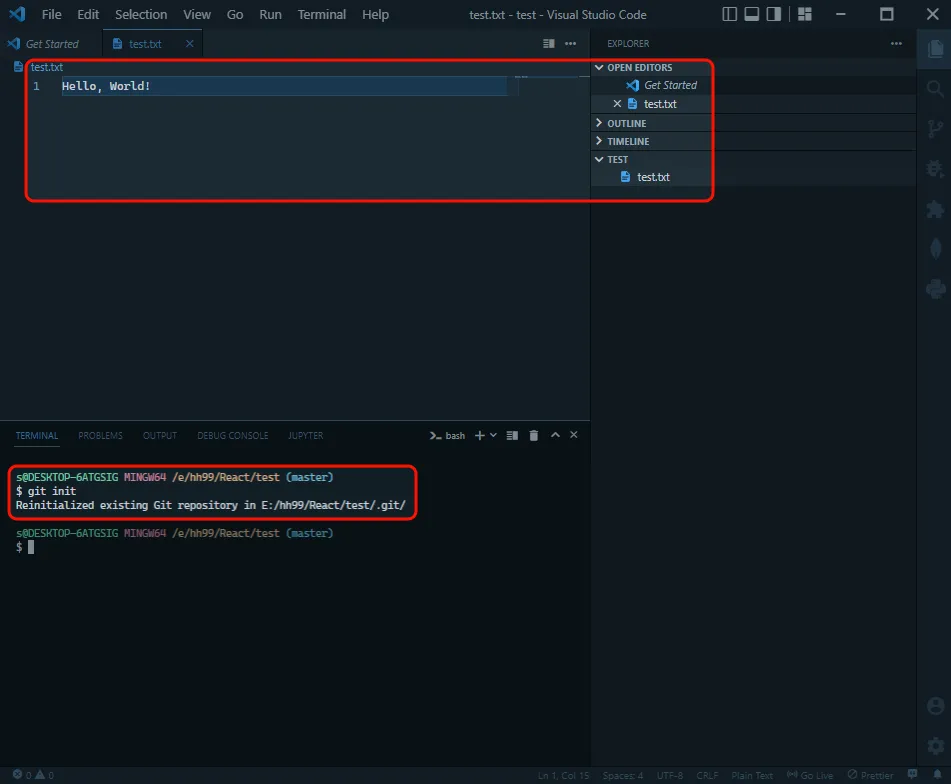Screen dimensions: 951x784
Task: Open the Go menu
Action: coord(235,15)
